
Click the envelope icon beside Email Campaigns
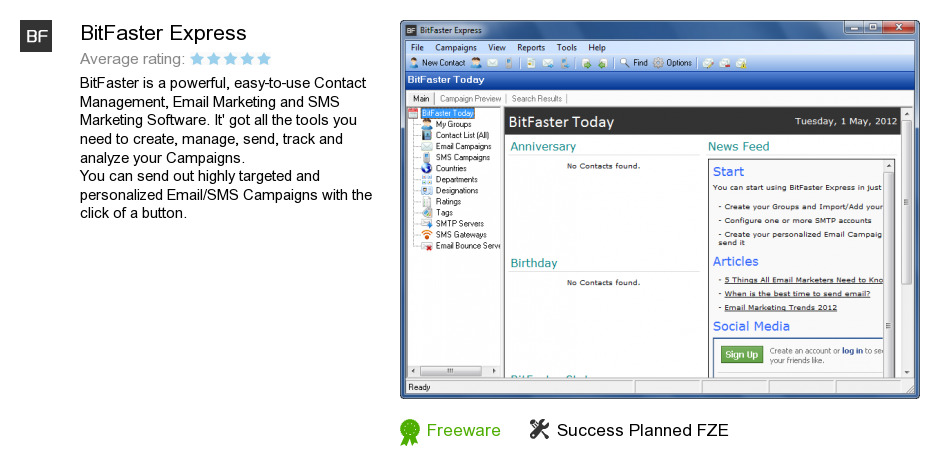426,146
